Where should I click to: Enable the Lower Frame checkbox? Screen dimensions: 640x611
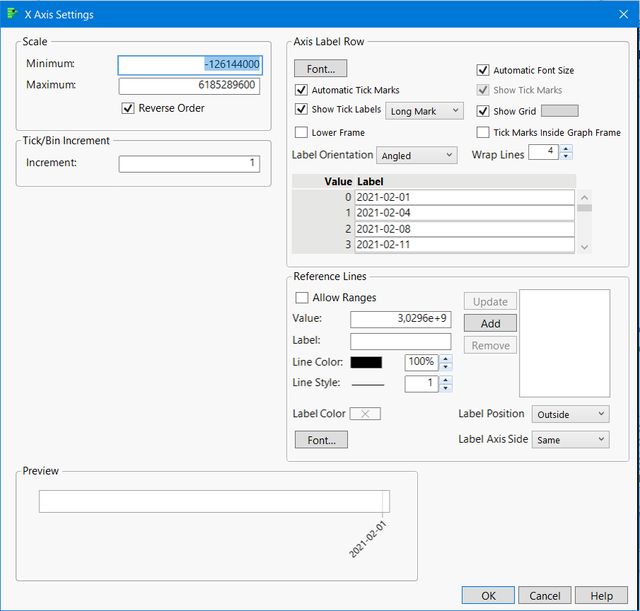coord(301,132)
